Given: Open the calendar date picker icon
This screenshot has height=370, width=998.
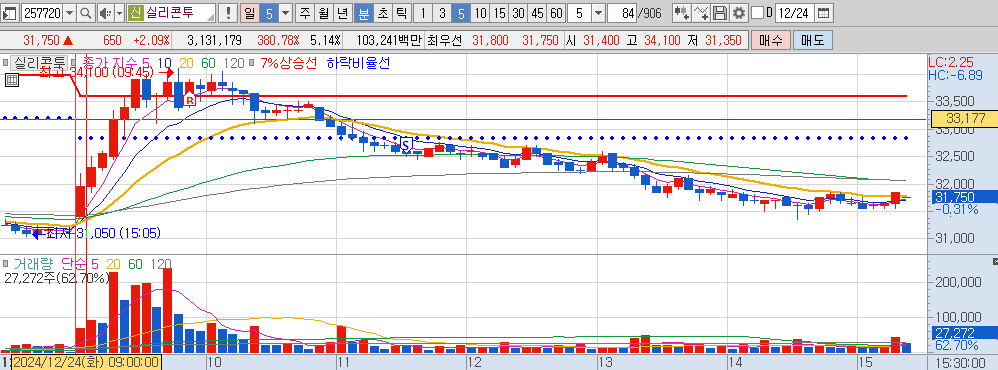Looking at the screenshot, I should point(823,12).
